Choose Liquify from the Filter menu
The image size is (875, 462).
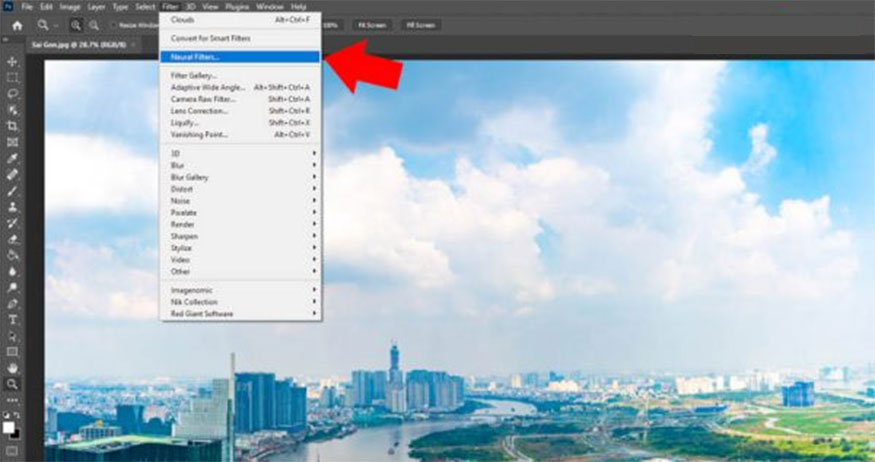240,122
